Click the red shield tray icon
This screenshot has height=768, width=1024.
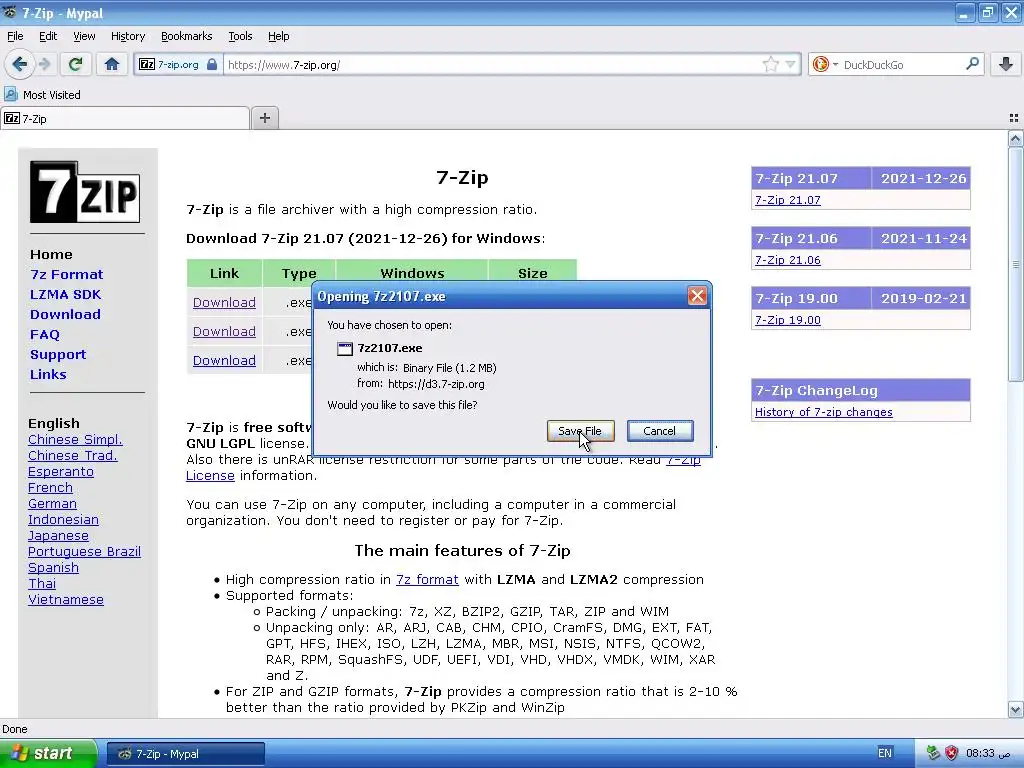click(x=952, y=753)
